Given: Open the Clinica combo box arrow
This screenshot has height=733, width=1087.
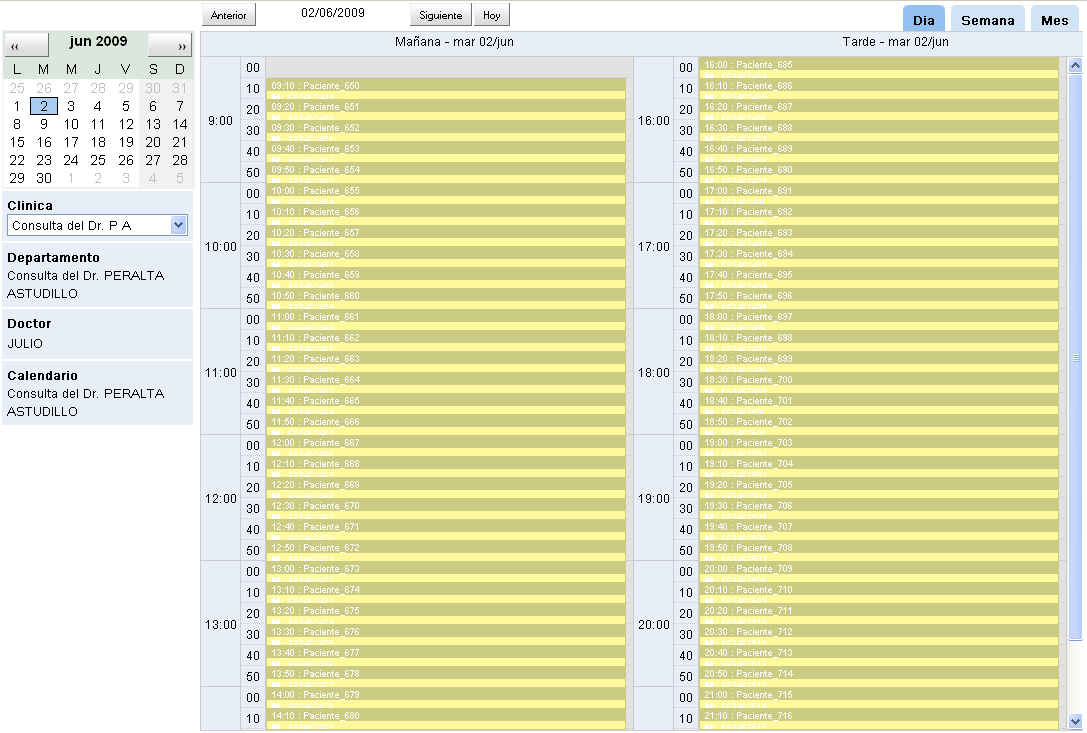Looking at the screenshot, I should pyautogui.click(x=178, y=225).
